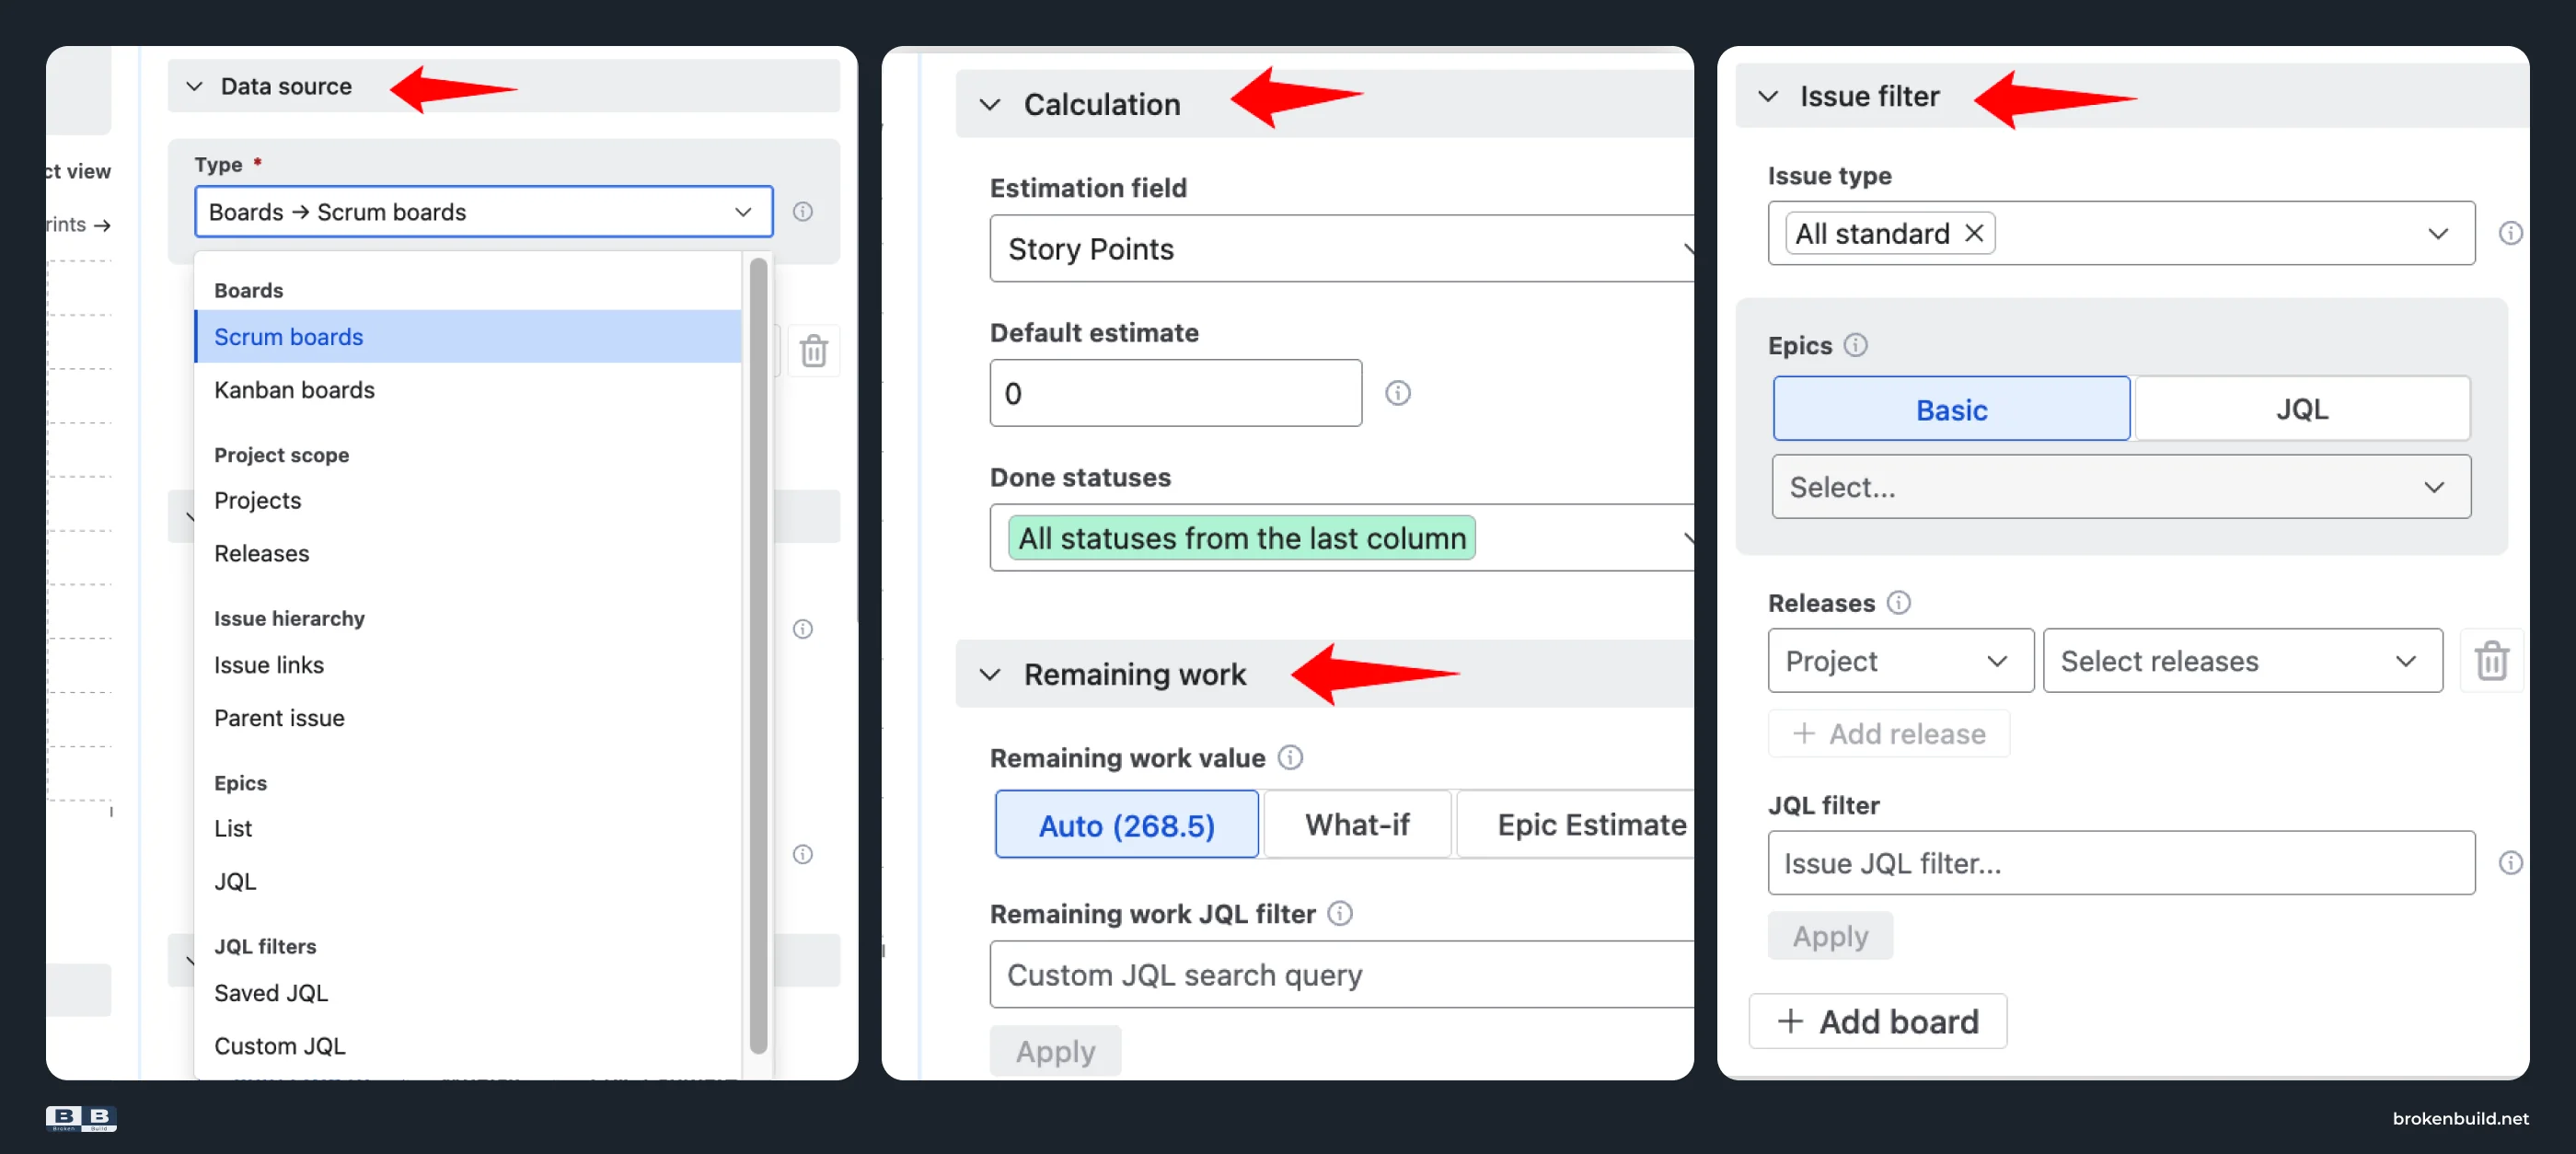Choose Projects under Project scope

468,500
